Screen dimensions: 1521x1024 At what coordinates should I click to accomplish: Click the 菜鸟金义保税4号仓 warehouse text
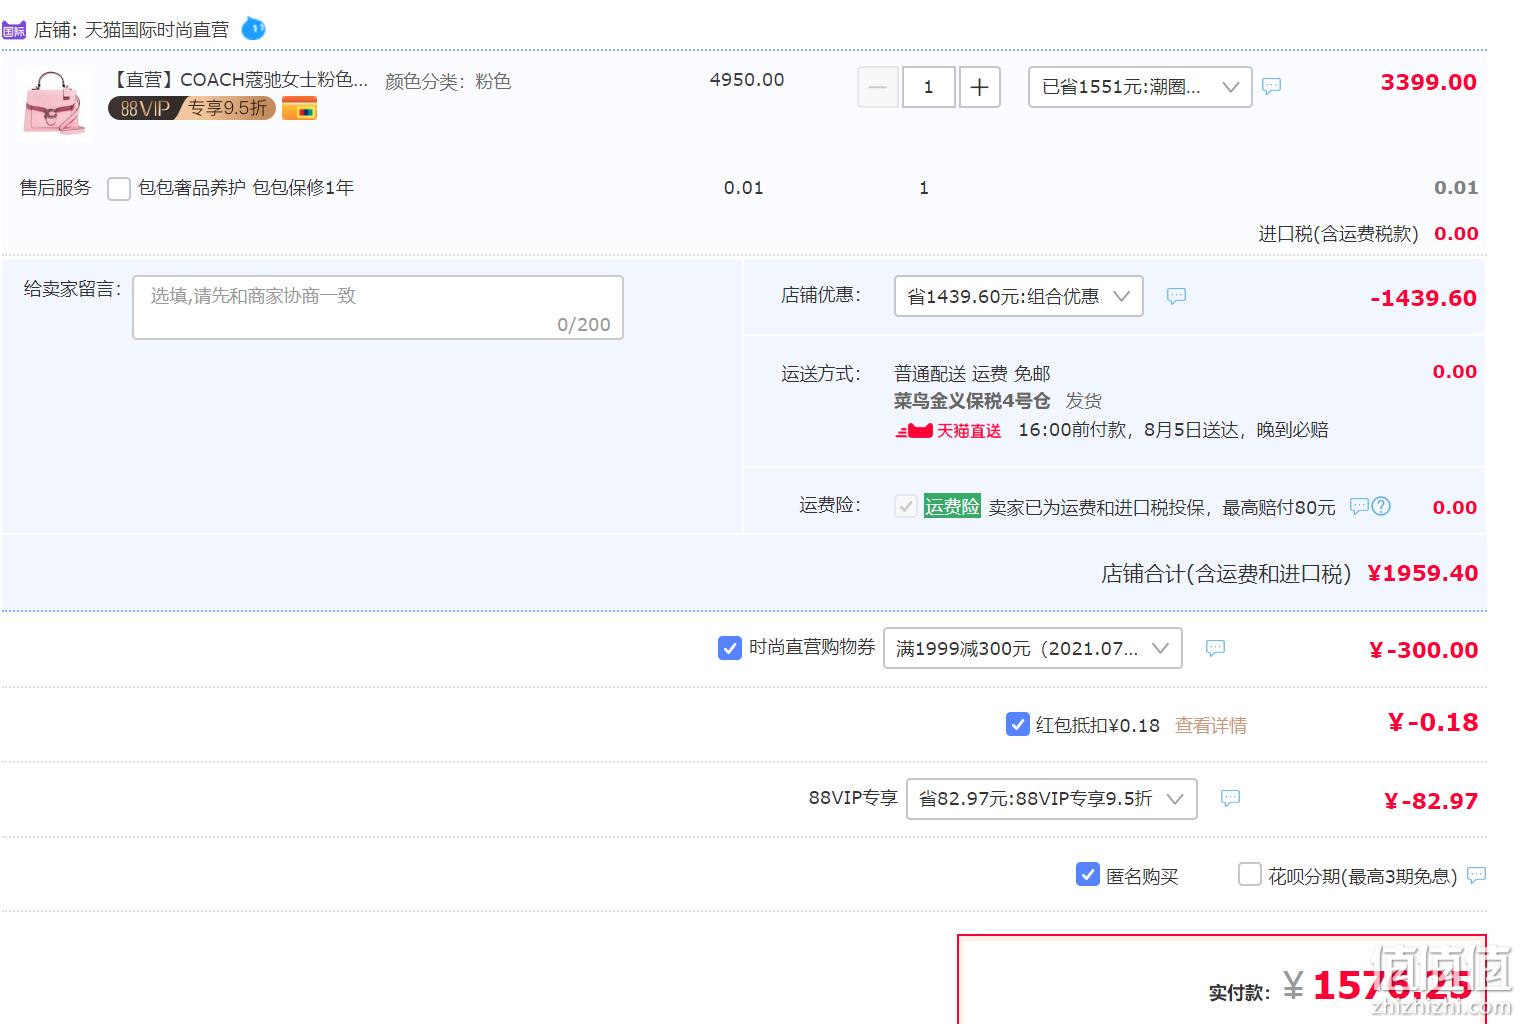point(972,401)
